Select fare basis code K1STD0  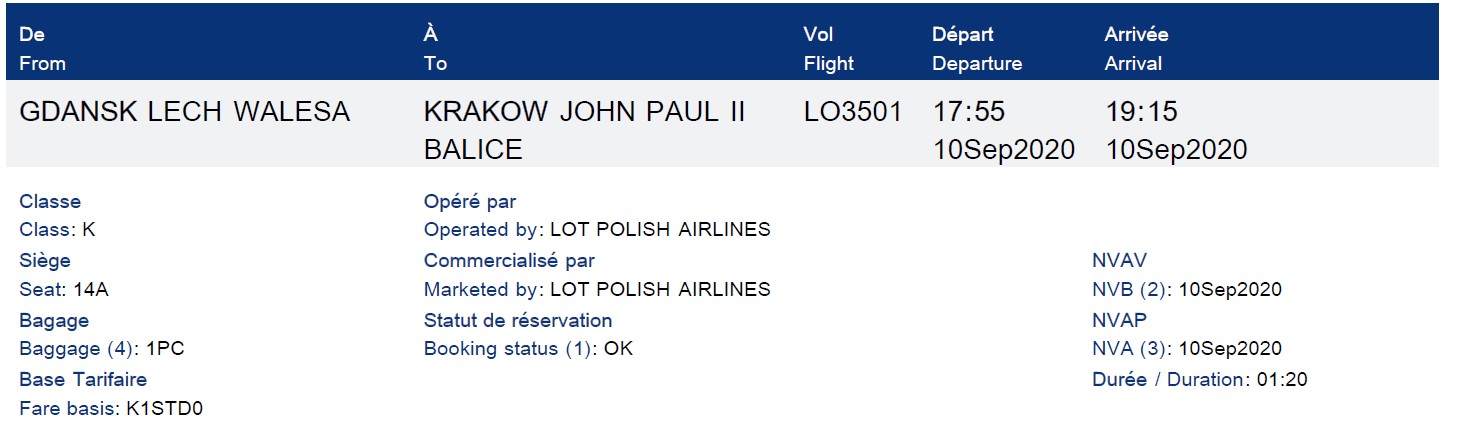(x=164, y=409)
